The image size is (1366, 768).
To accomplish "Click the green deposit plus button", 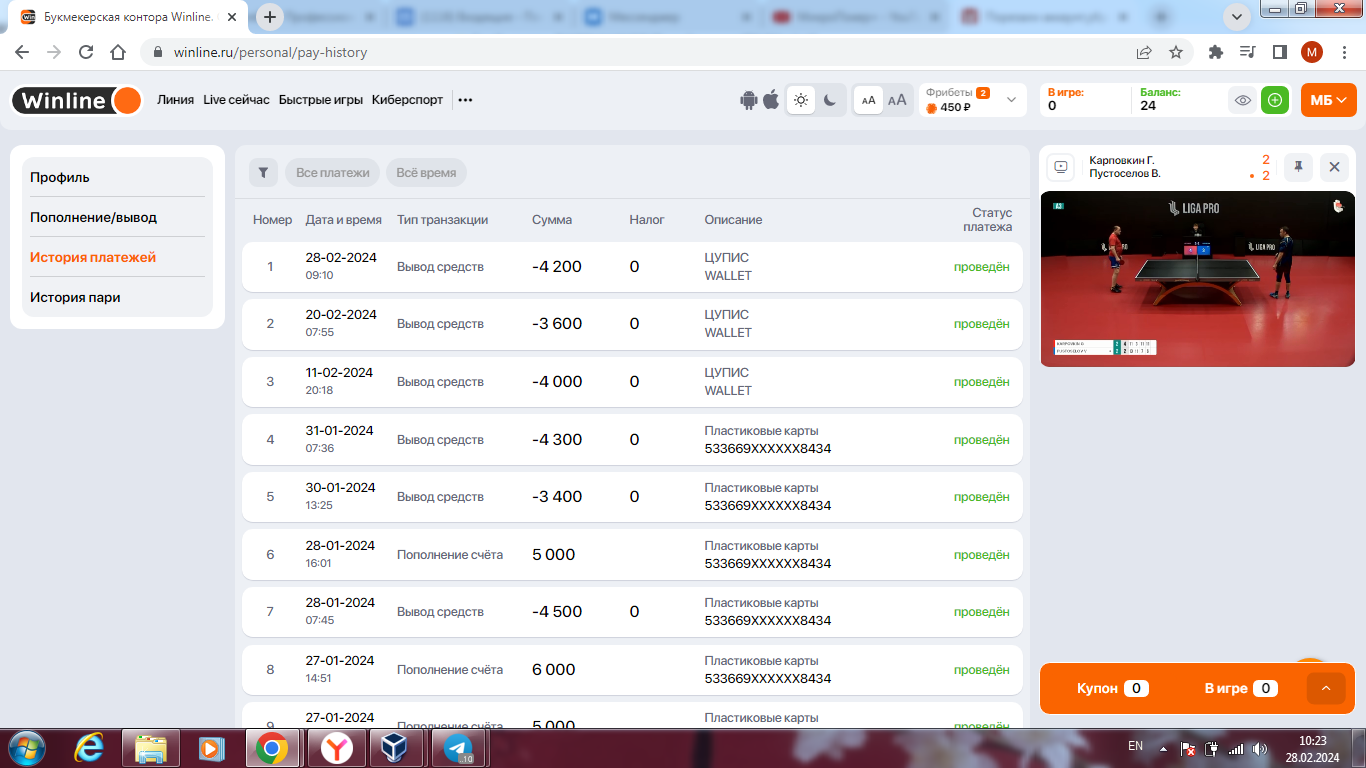I will (x=1274, y=100).
